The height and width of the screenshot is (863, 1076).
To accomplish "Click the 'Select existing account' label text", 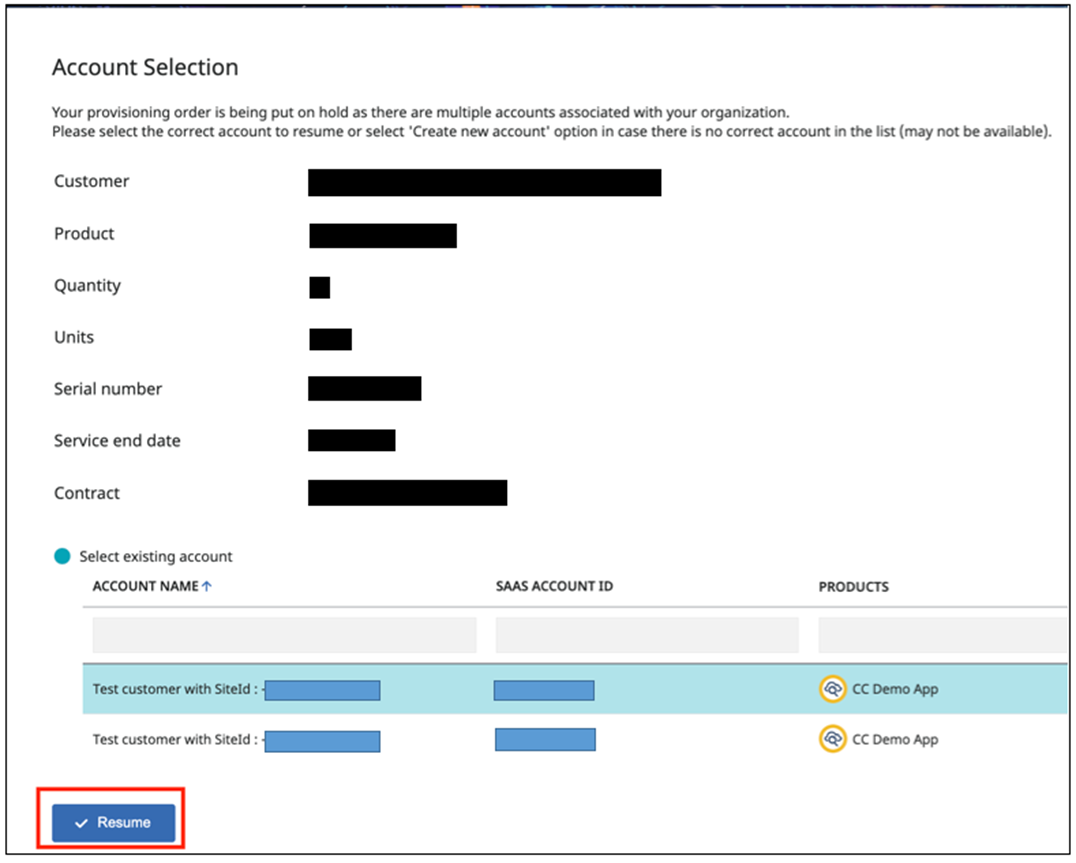I will 156,557.
